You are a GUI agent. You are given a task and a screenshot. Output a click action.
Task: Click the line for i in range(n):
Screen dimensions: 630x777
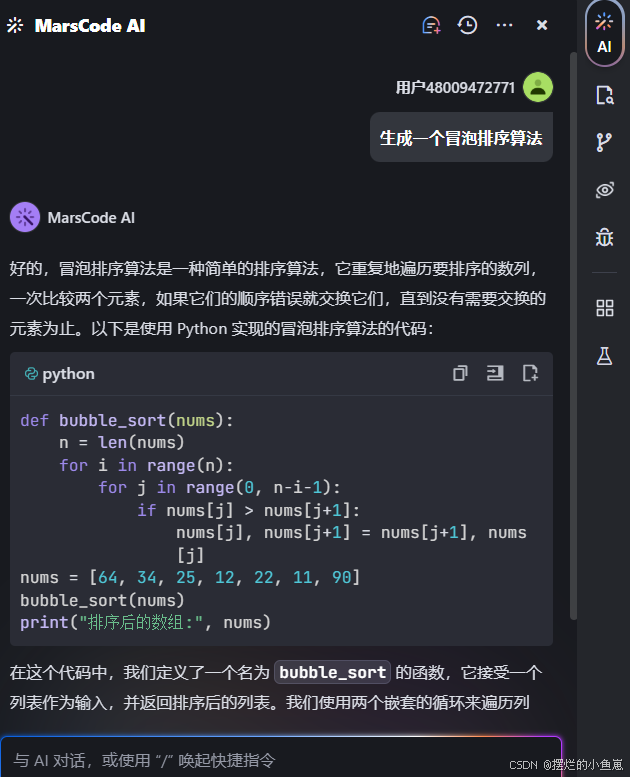(146, 465)
